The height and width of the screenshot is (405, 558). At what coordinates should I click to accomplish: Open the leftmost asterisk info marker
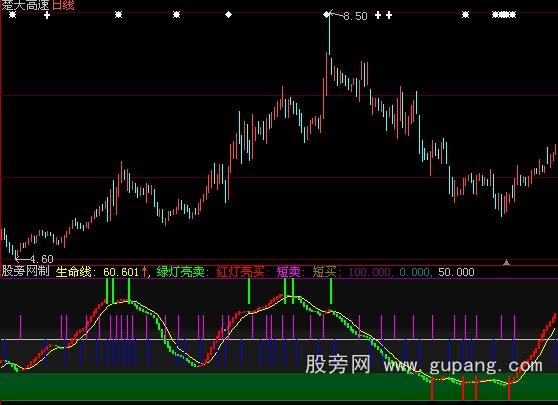point(12,15)
